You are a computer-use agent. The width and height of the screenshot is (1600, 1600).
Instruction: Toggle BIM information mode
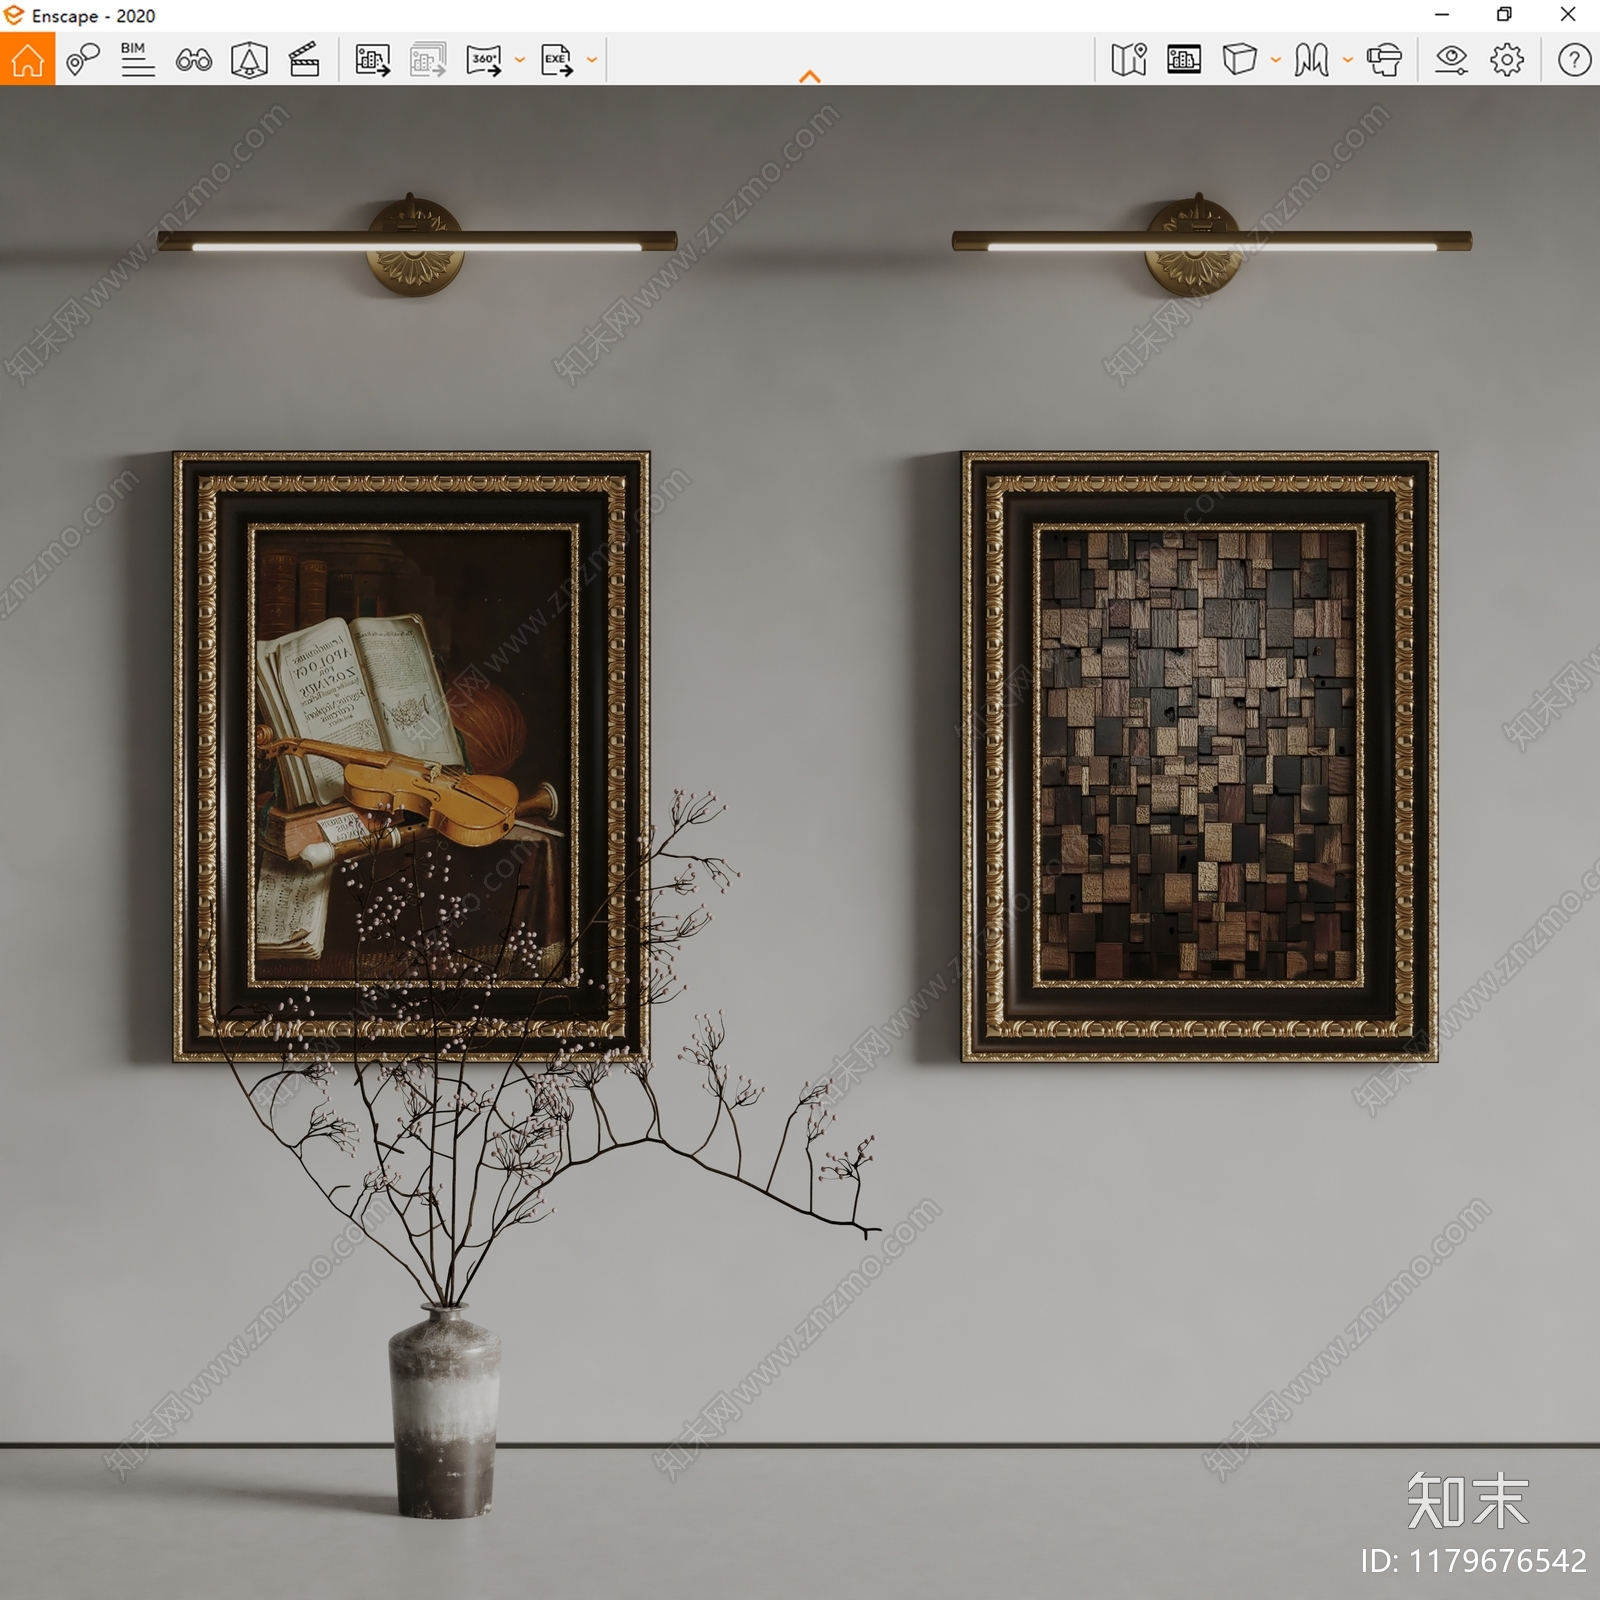[137, 60]
